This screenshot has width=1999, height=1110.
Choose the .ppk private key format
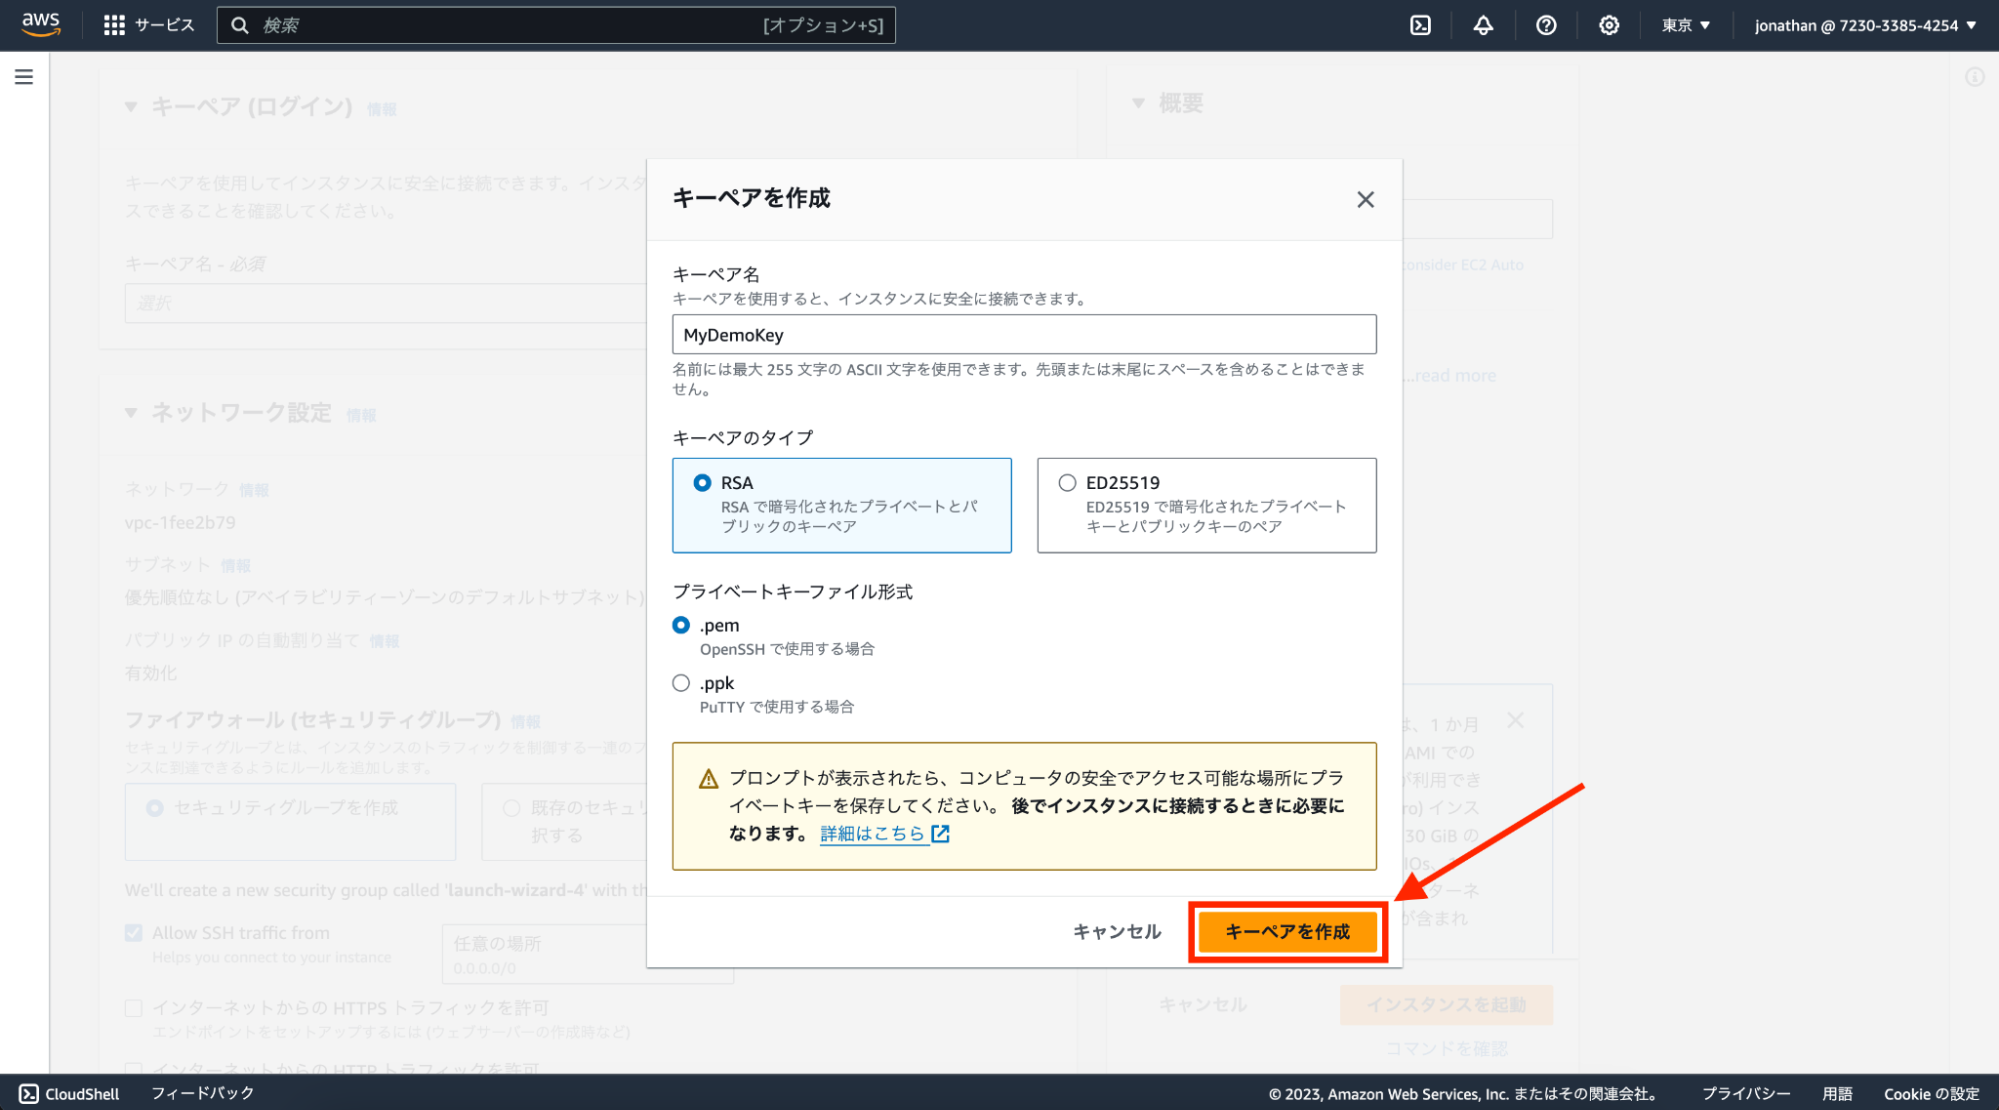[x=681, y=683]
